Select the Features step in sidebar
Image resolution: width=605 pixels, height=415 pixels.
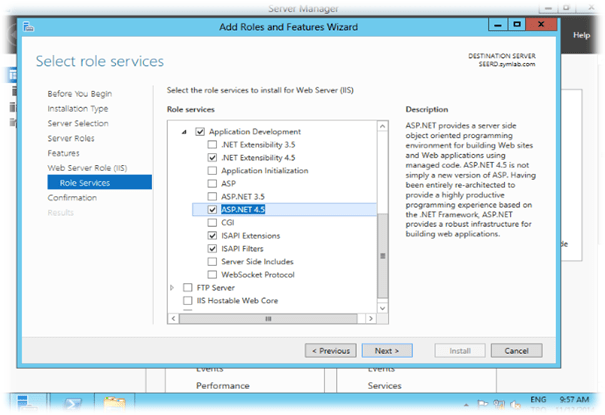63,153
